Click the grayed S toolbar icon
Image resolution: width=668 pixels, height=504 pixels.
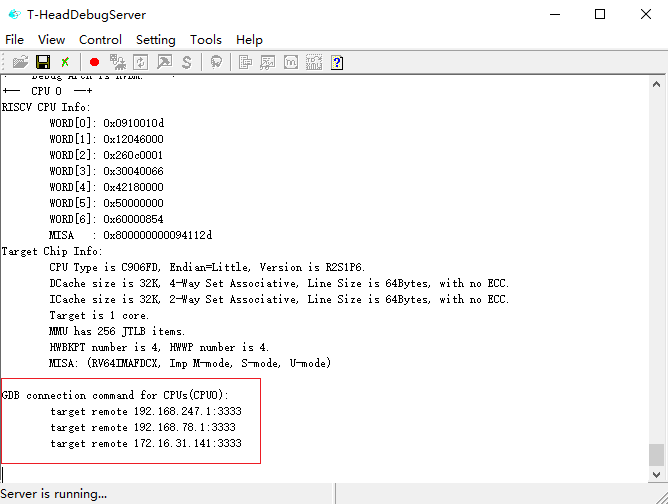[x=186, y=62]
